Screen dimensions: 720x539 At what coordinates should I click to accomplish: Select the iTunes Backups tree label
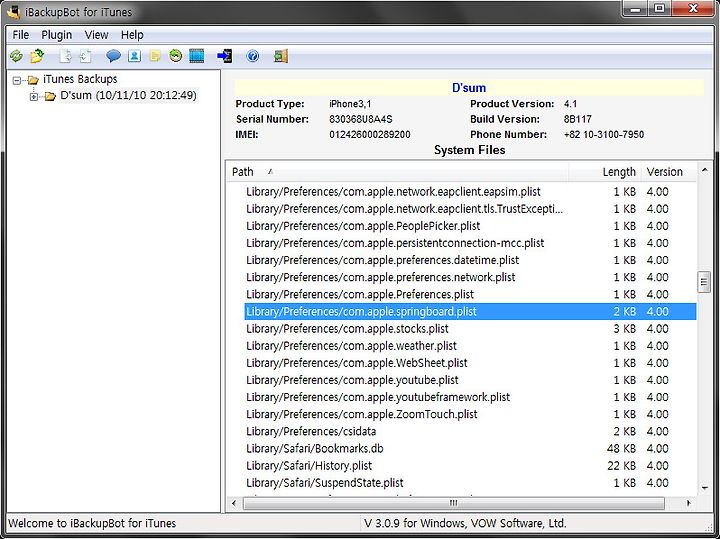point(80,79)
